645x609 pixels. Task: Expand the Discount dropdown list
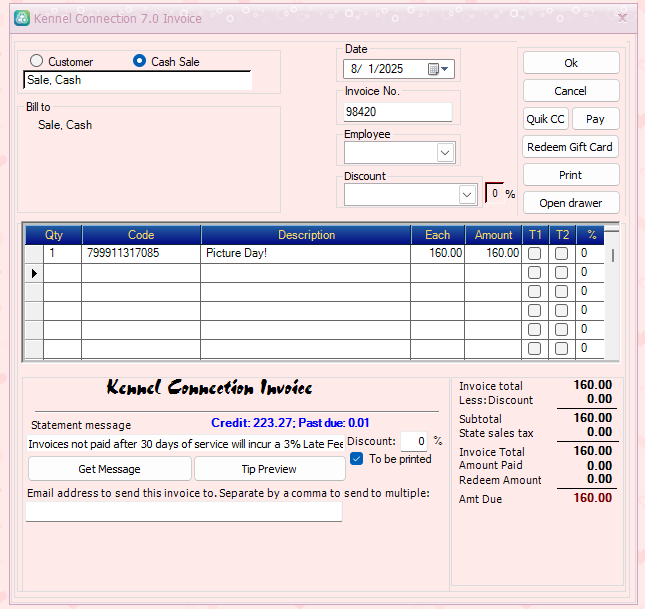[467, 194]
